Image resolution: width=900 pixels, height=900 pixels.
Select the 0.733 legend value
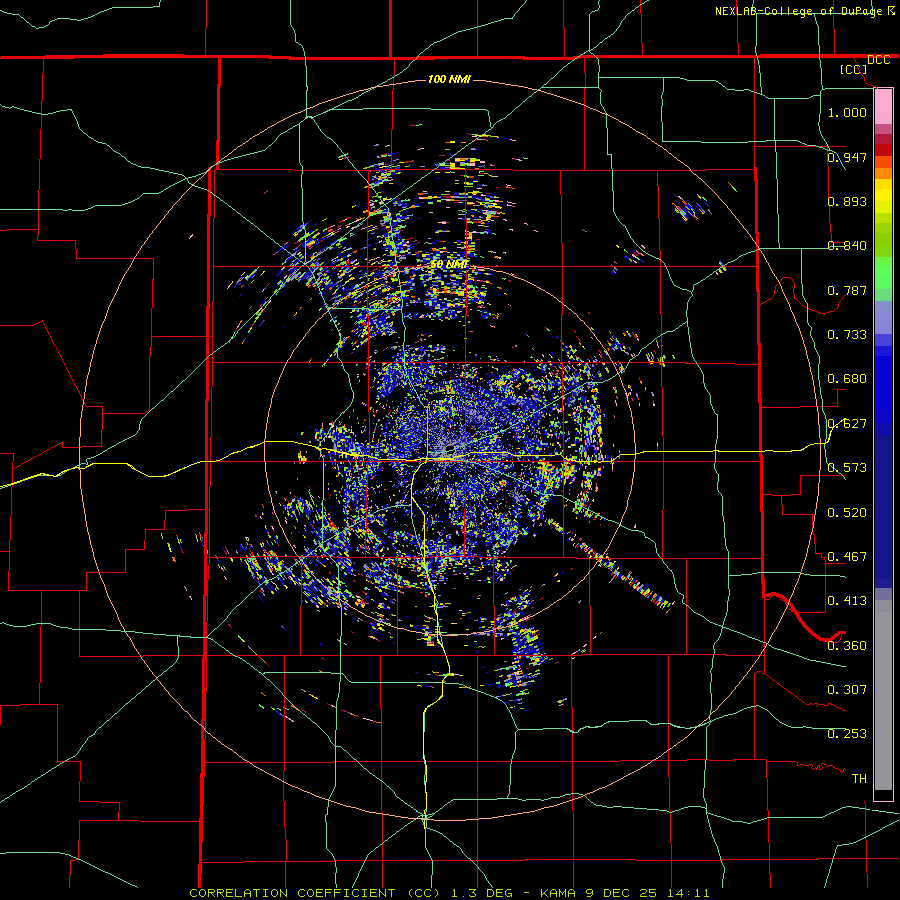pos(847,335)
